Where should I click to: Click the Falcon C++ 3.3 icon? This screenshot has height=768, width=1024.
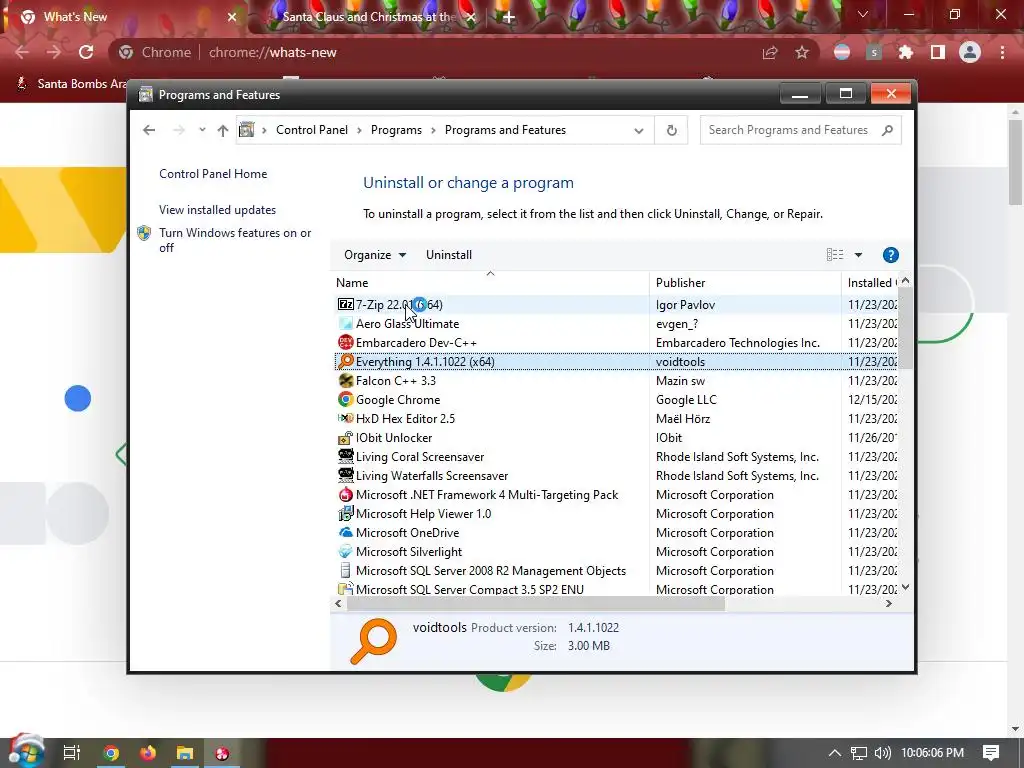click(x=345, y=380)
